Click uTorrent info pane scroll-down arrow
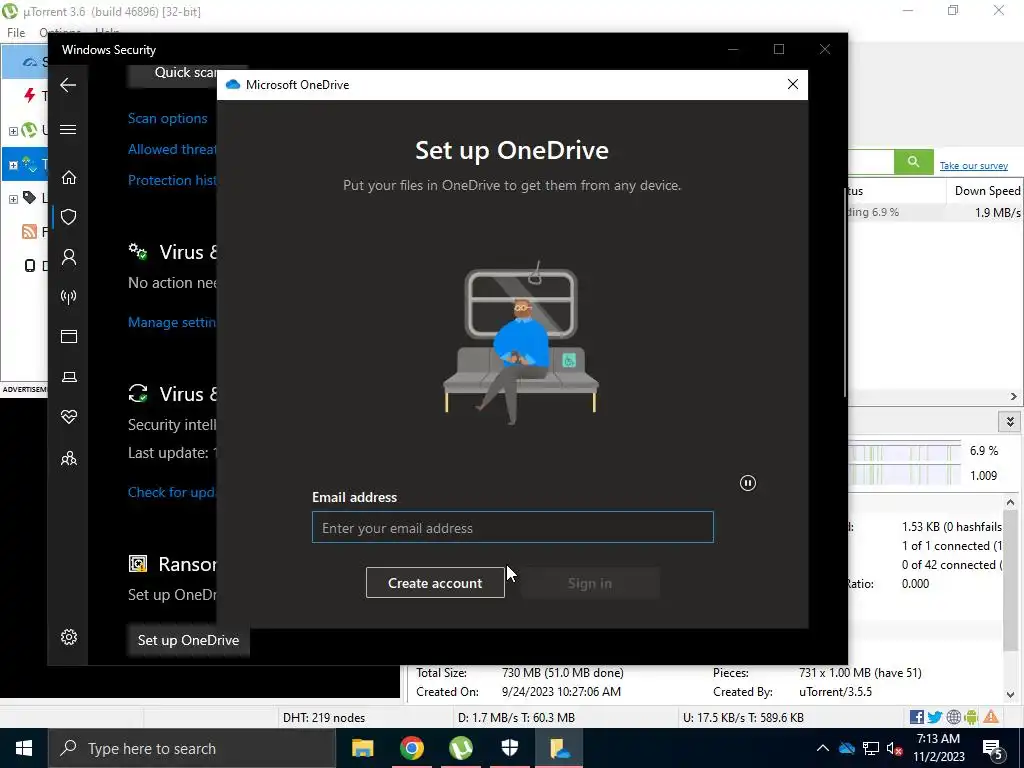The height and width of the screenshot is (768, 1024). point(1010,694)
